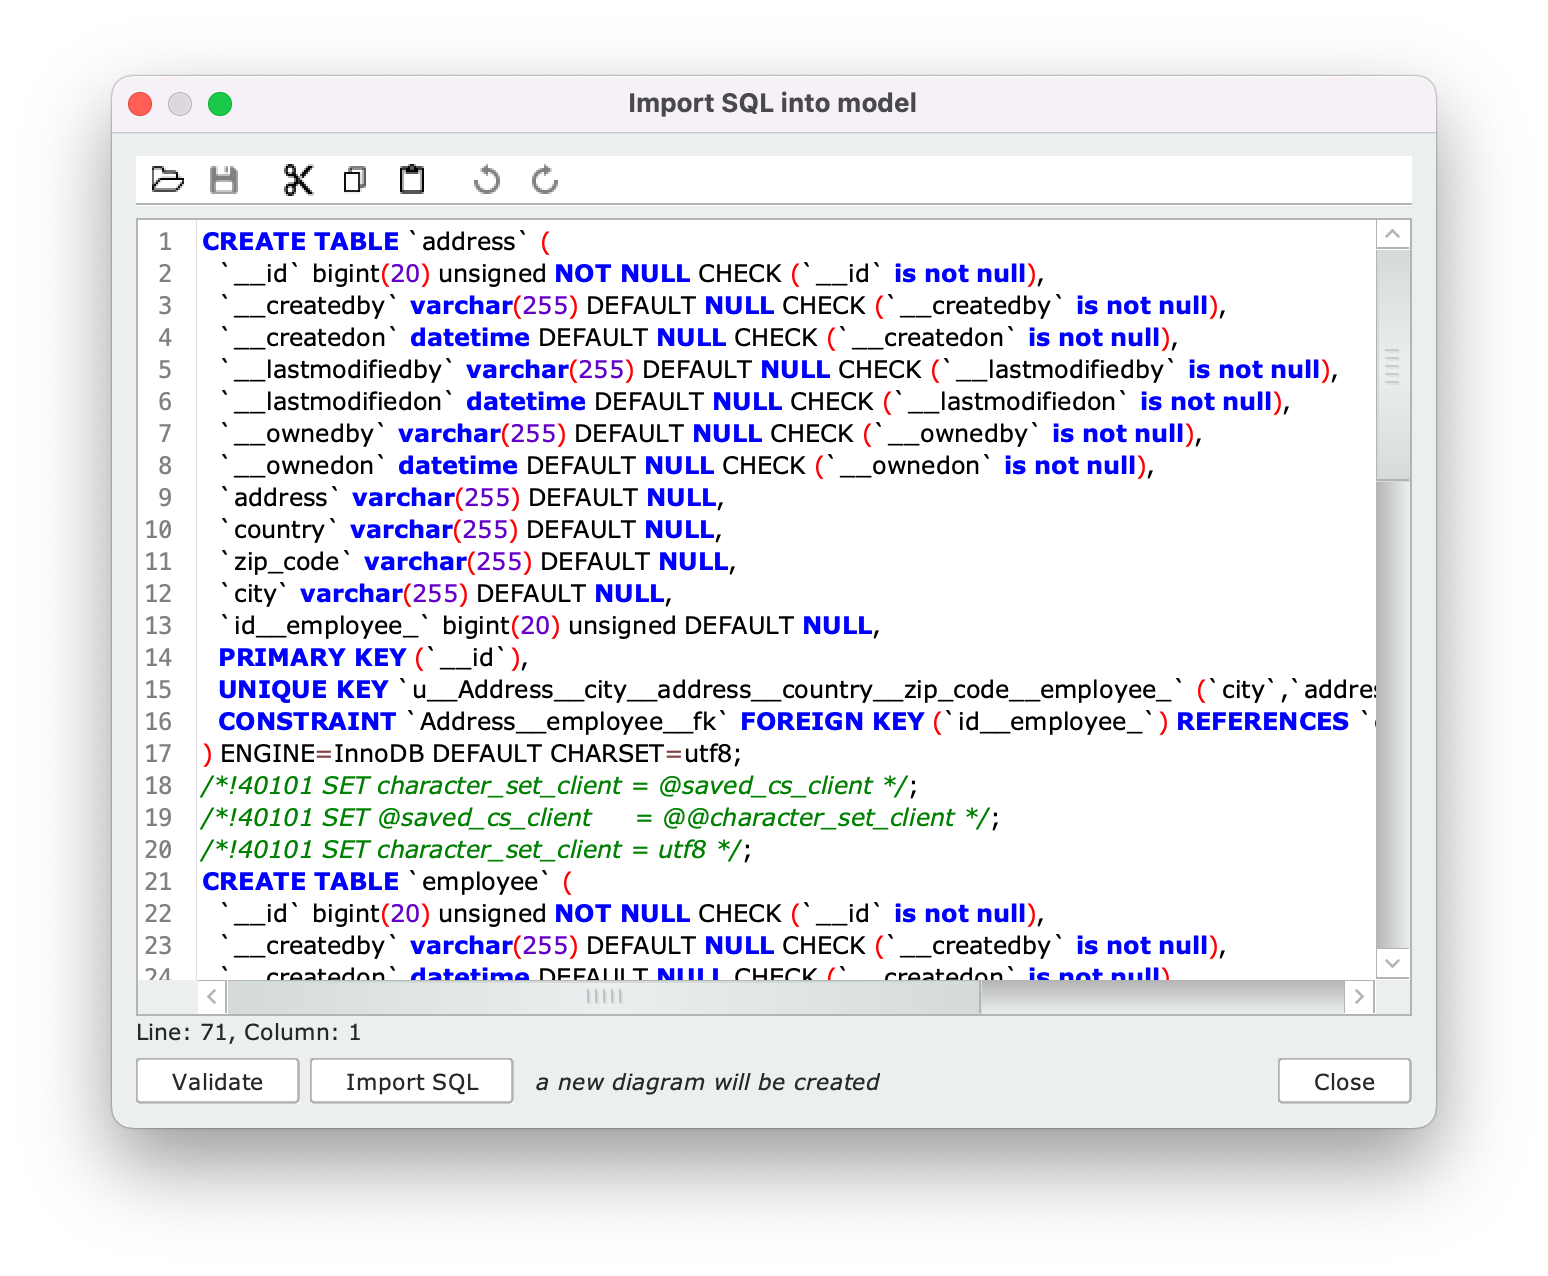Image resolution: width=1548 pixels, height=1276 pixels.
Task: Click the vertical scrollbar down arrow
Action: (1393, 964)
